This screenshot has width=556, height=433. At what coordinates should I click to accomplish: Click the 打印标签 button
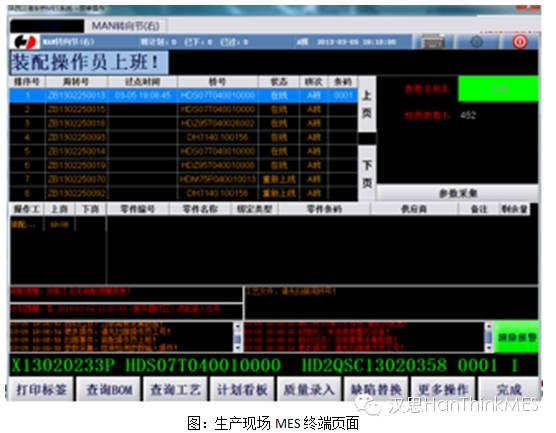click(x=41, y=390)
